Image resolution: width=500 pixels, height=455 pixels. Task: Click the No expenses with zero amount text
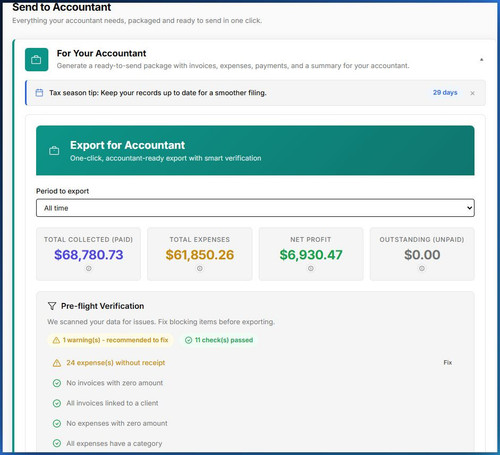(x=117, y=423)
